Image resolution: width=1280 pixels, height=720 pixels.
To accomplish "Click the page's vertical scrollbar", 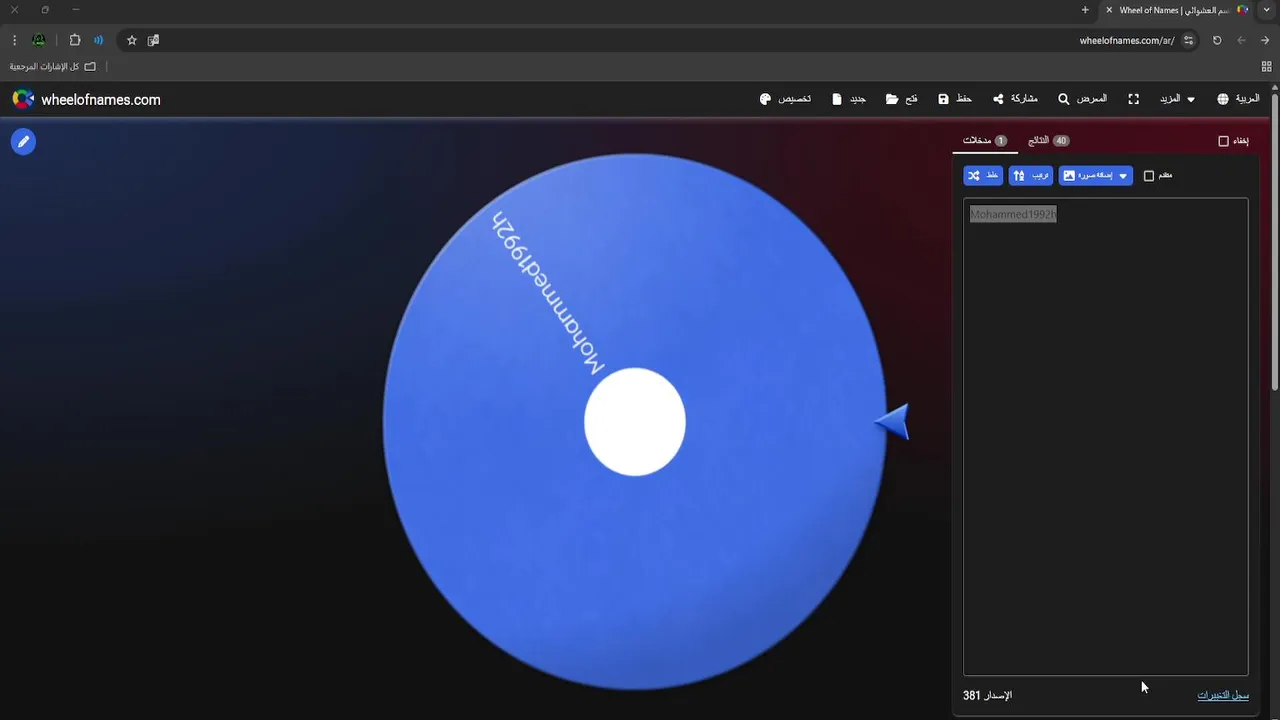I will point(1275,240).
